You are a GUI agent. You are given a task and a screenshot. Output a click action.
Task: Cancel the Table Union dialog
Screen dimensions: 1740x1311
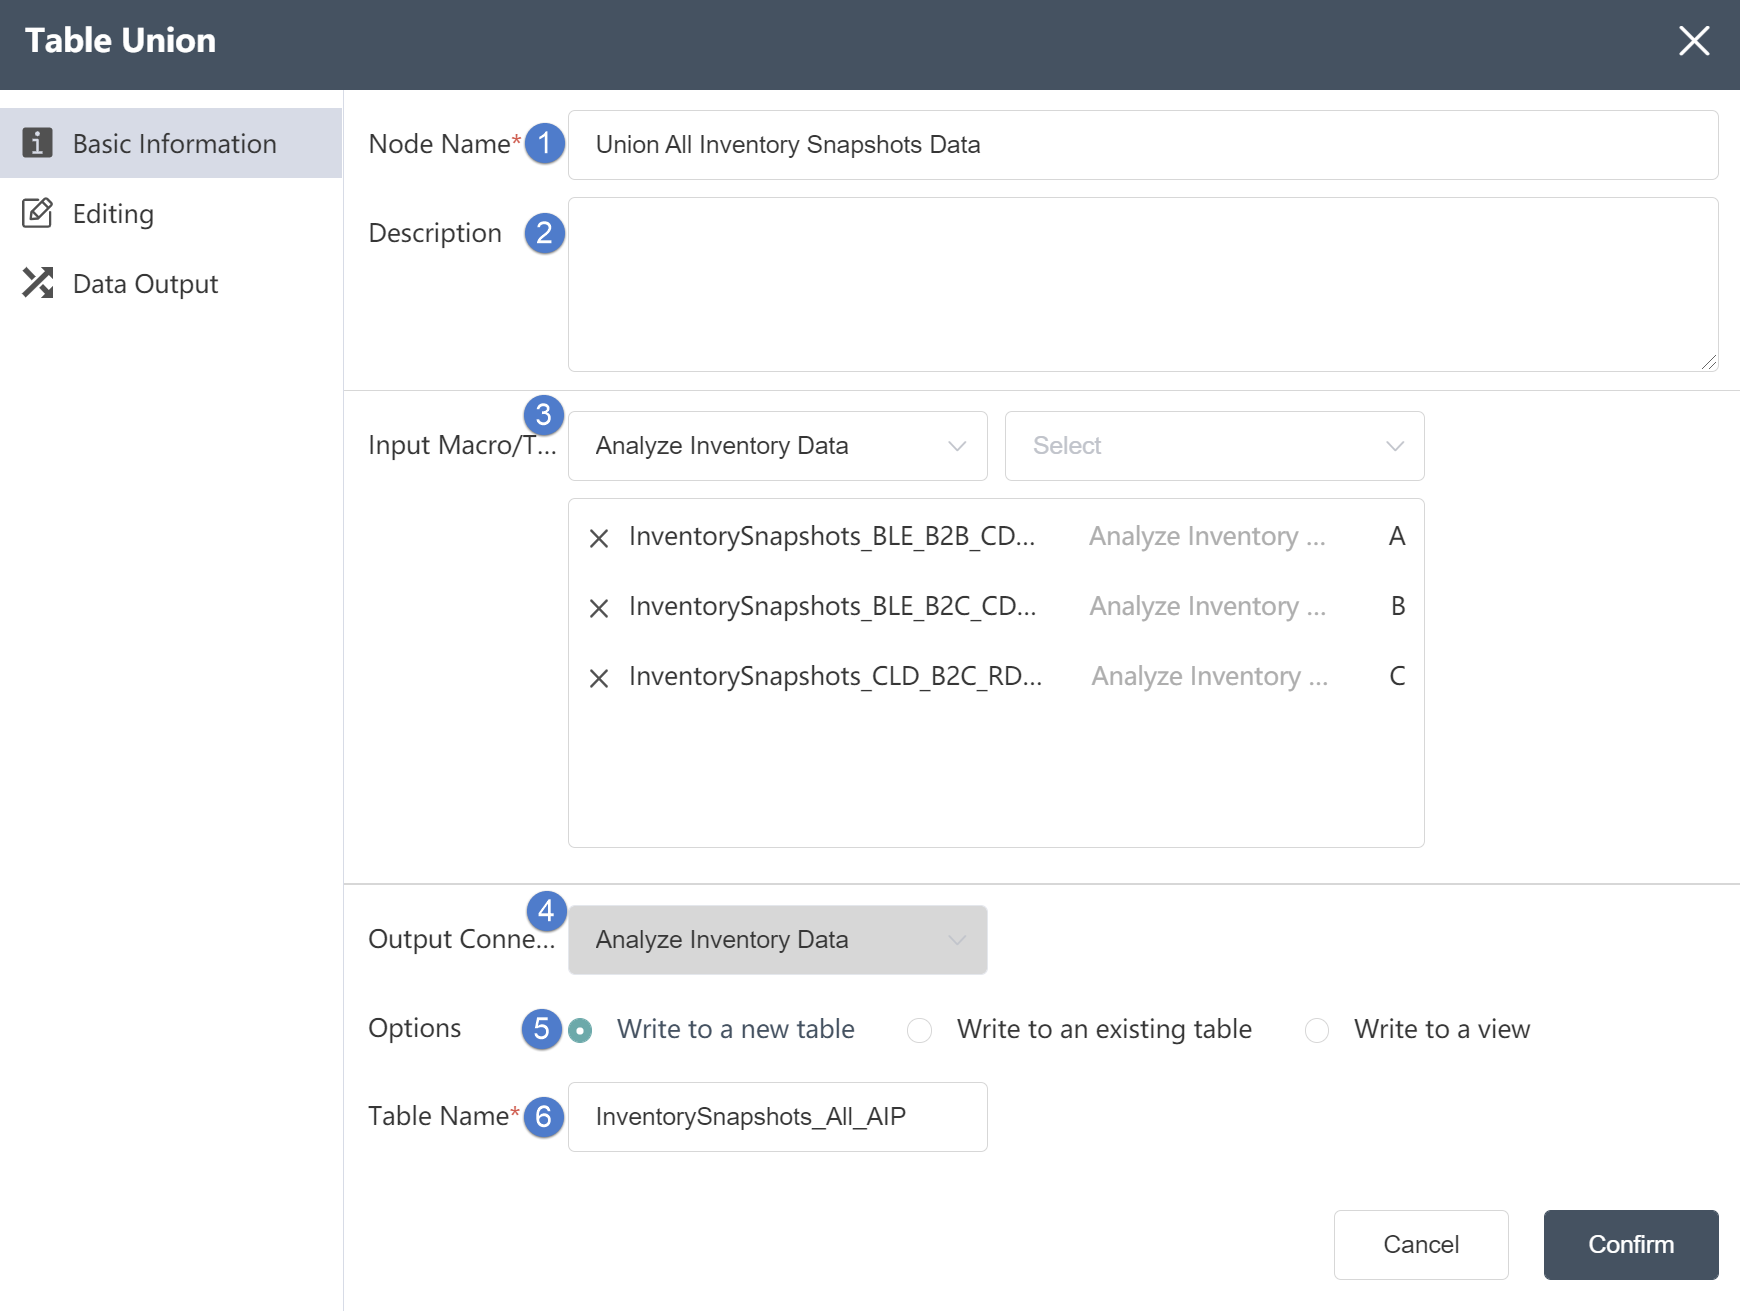coord(1421,1245)
